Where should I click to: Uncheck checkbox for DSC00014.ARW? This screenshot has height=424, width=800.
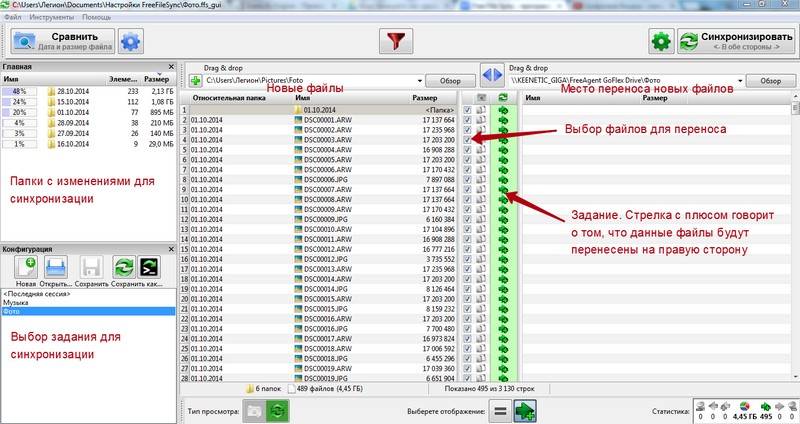coord(467,279)
